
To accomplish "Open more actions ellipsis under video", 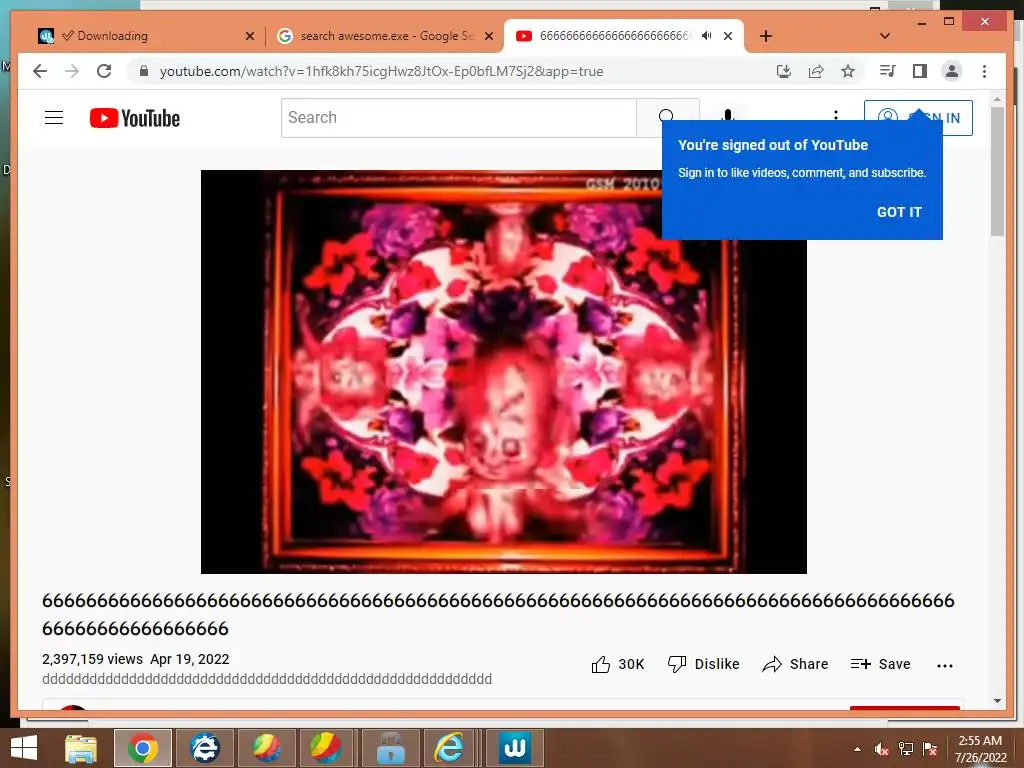I will click(x=945, y=665).
